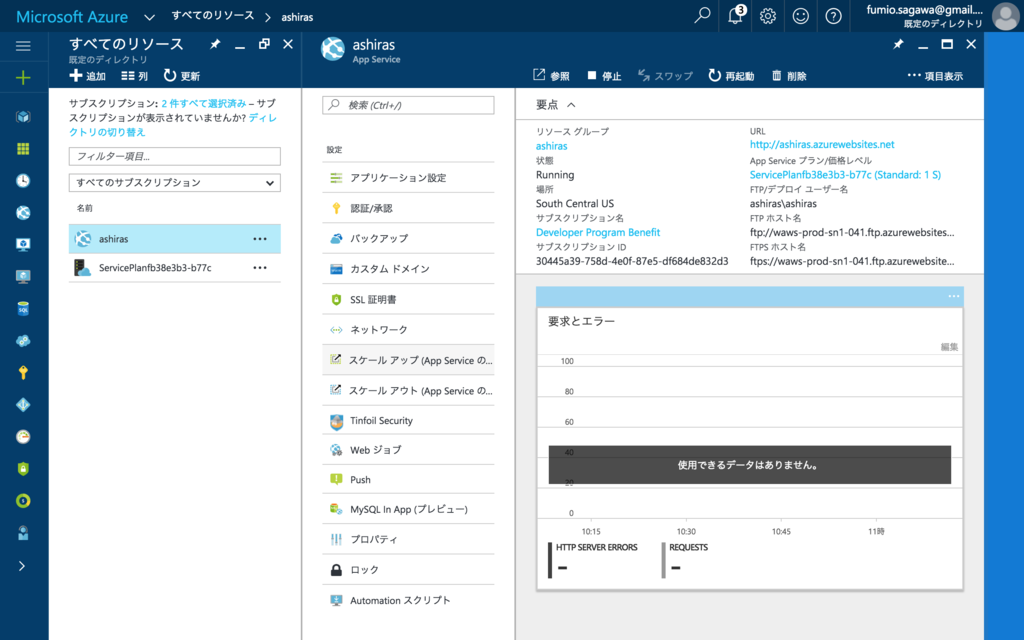Click 停止 to stop the app

pyautogui.click(x=604, y=76)
